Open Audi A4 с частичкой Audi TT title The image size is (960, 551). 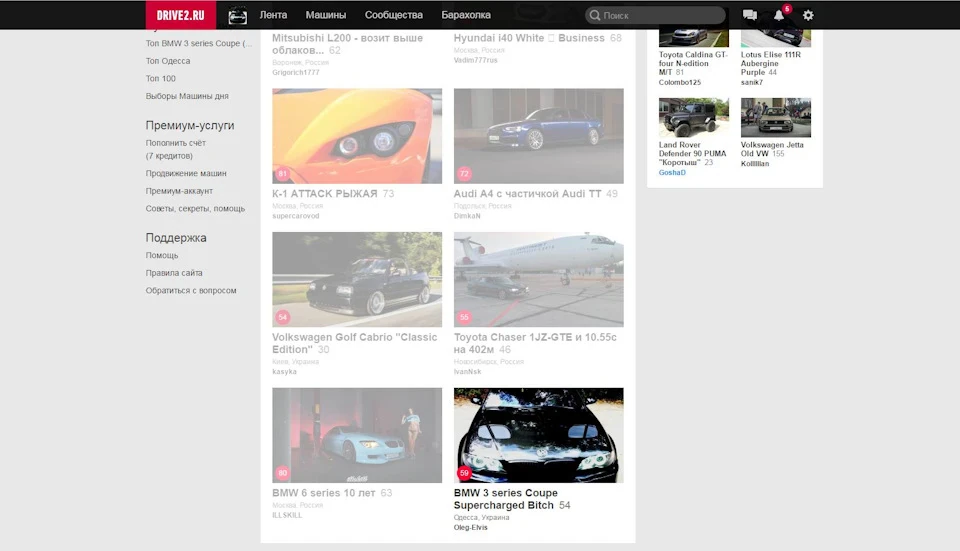(527, 193)
